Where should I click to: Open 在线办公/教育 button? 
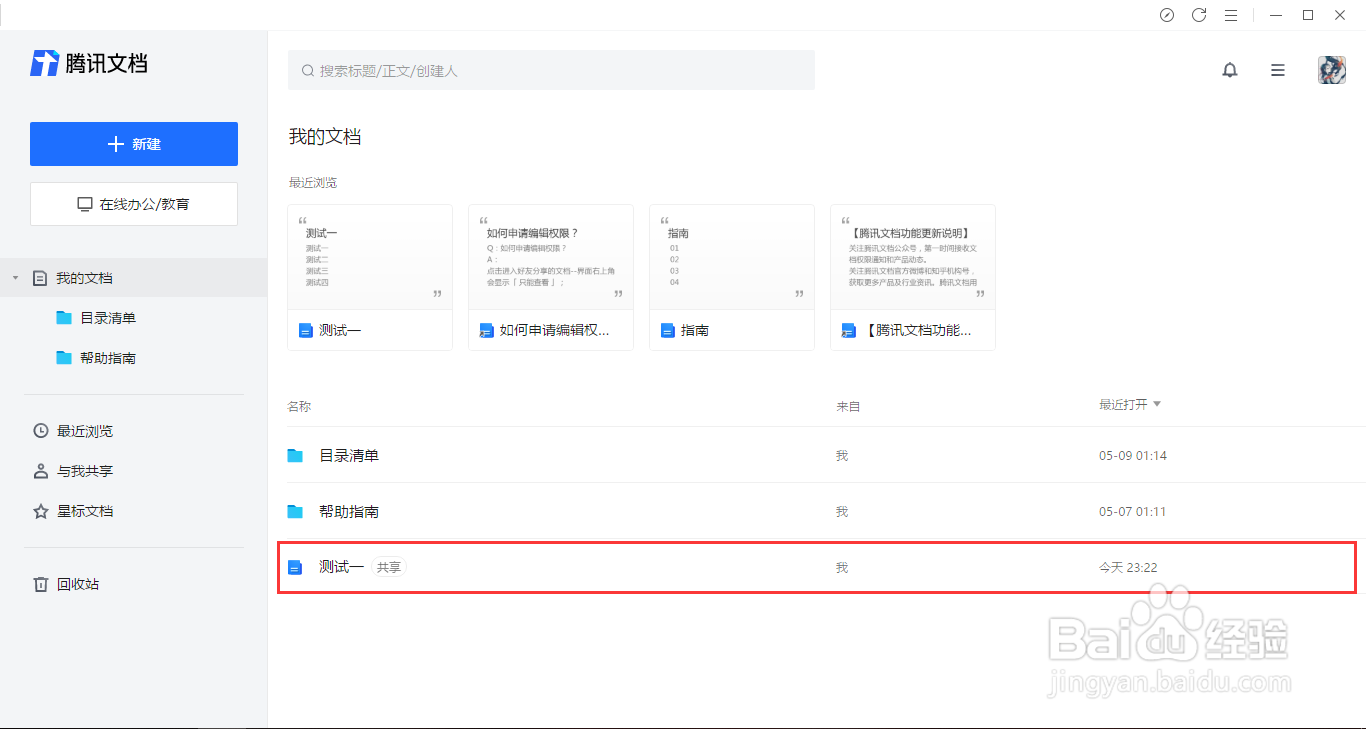point(133,203)
